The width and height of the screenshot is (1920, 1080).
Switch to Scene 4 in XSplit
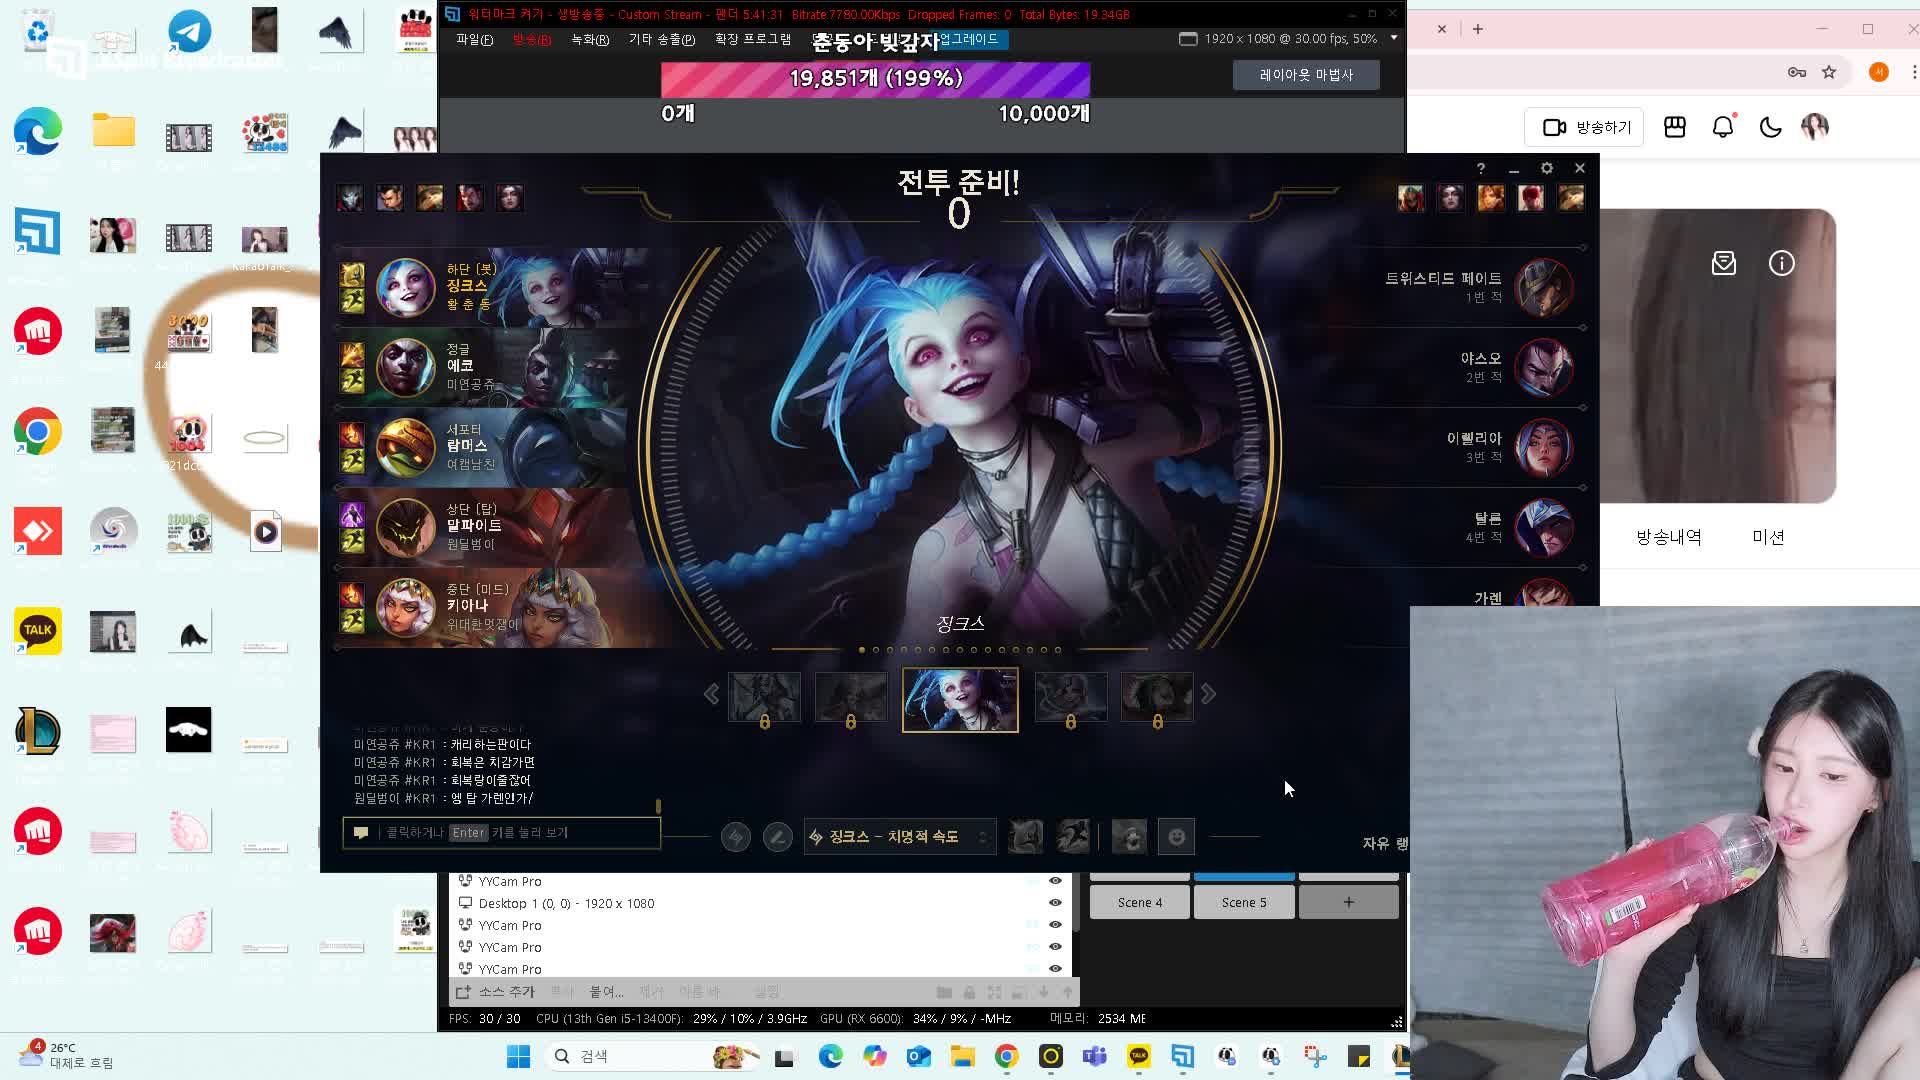point(1140,902)
